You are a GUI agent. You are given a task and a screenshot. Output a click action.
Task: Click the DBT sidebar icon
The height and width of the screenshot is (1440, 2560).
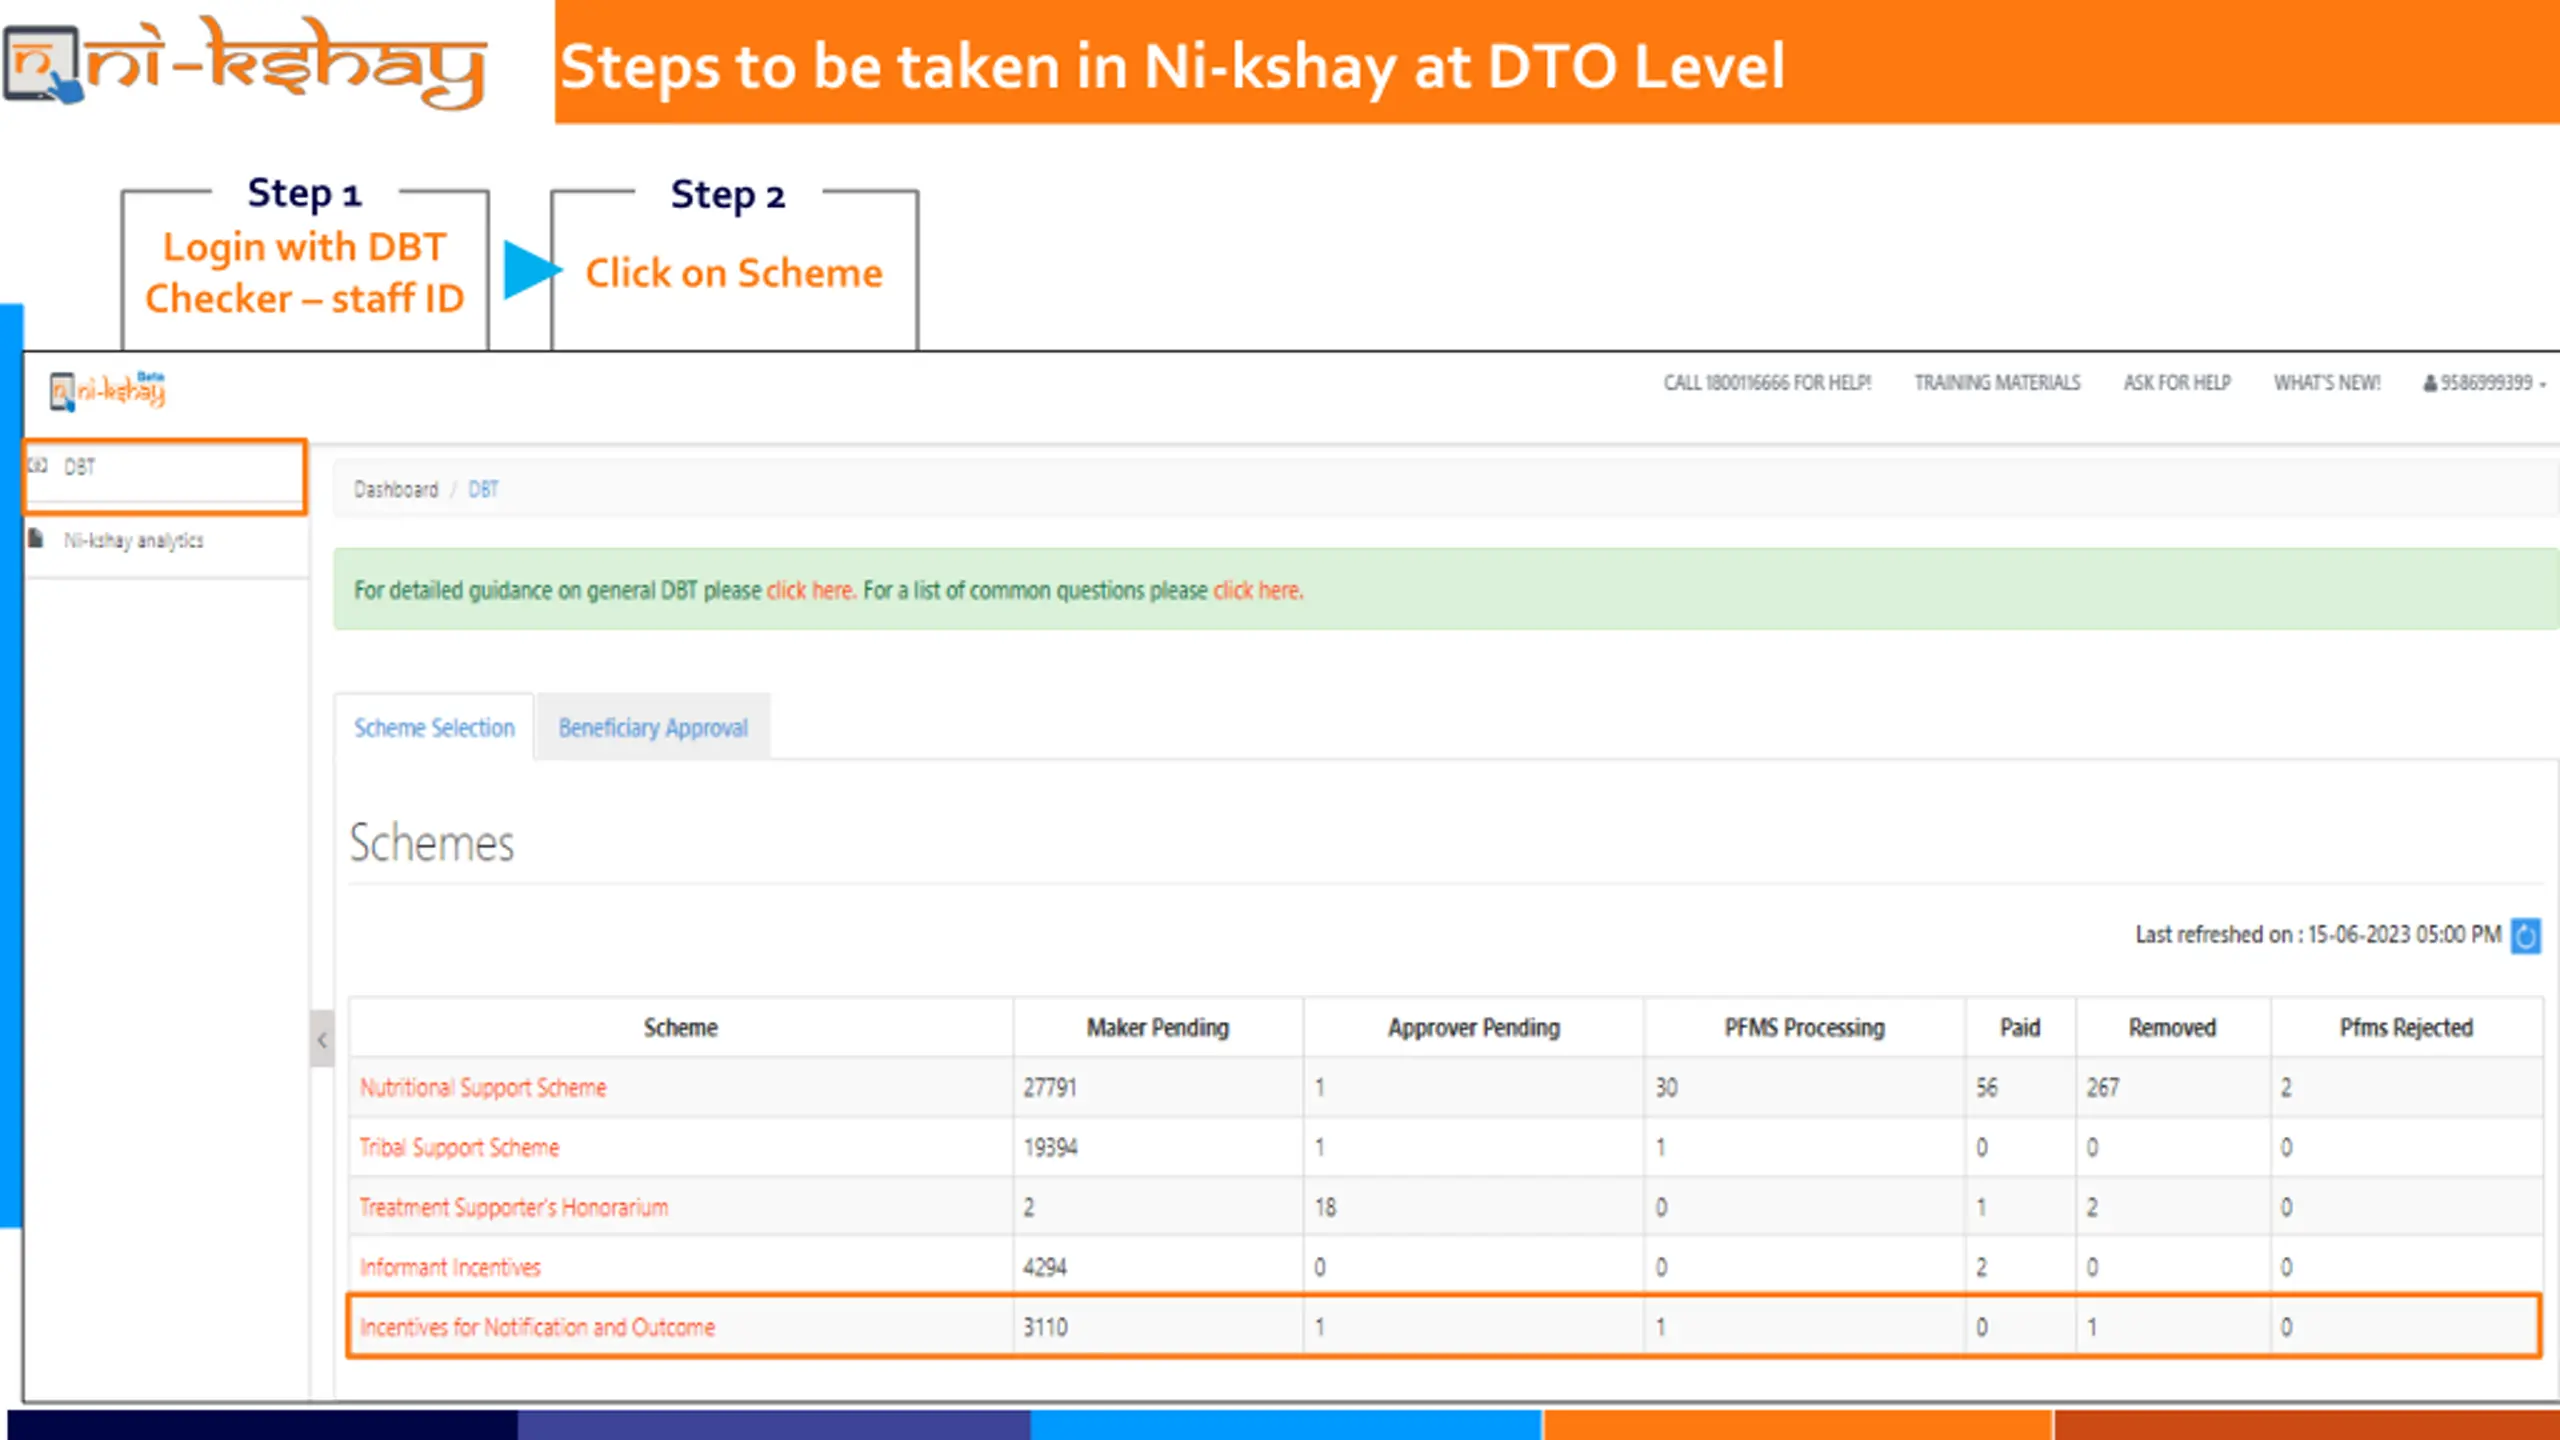coord(38,465)
